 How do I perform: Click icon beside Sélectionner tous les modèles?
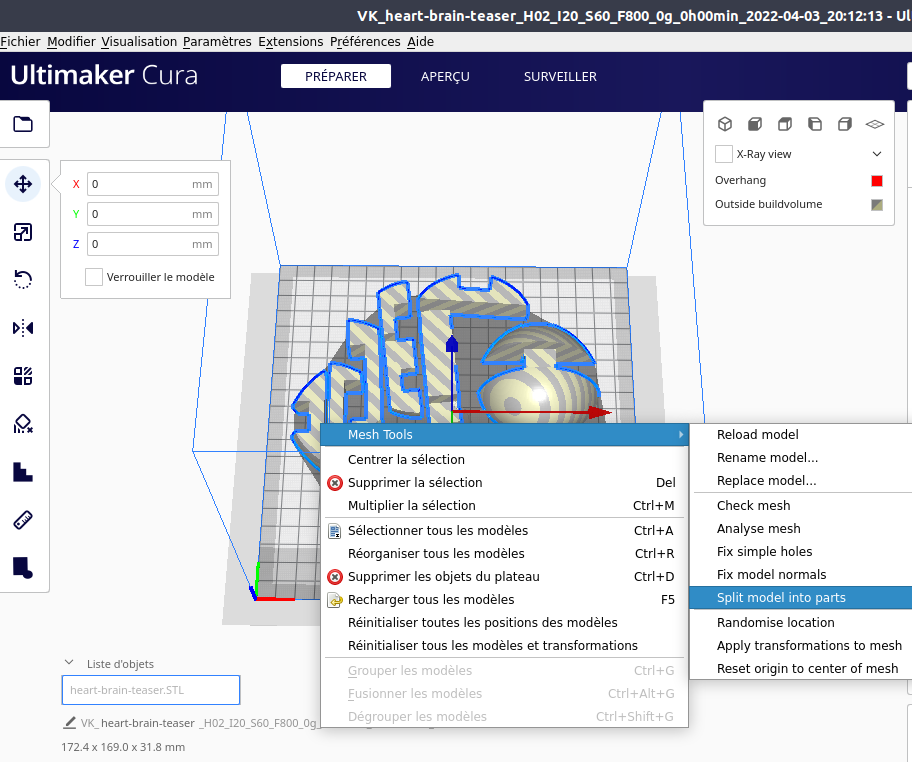(335, 530)
